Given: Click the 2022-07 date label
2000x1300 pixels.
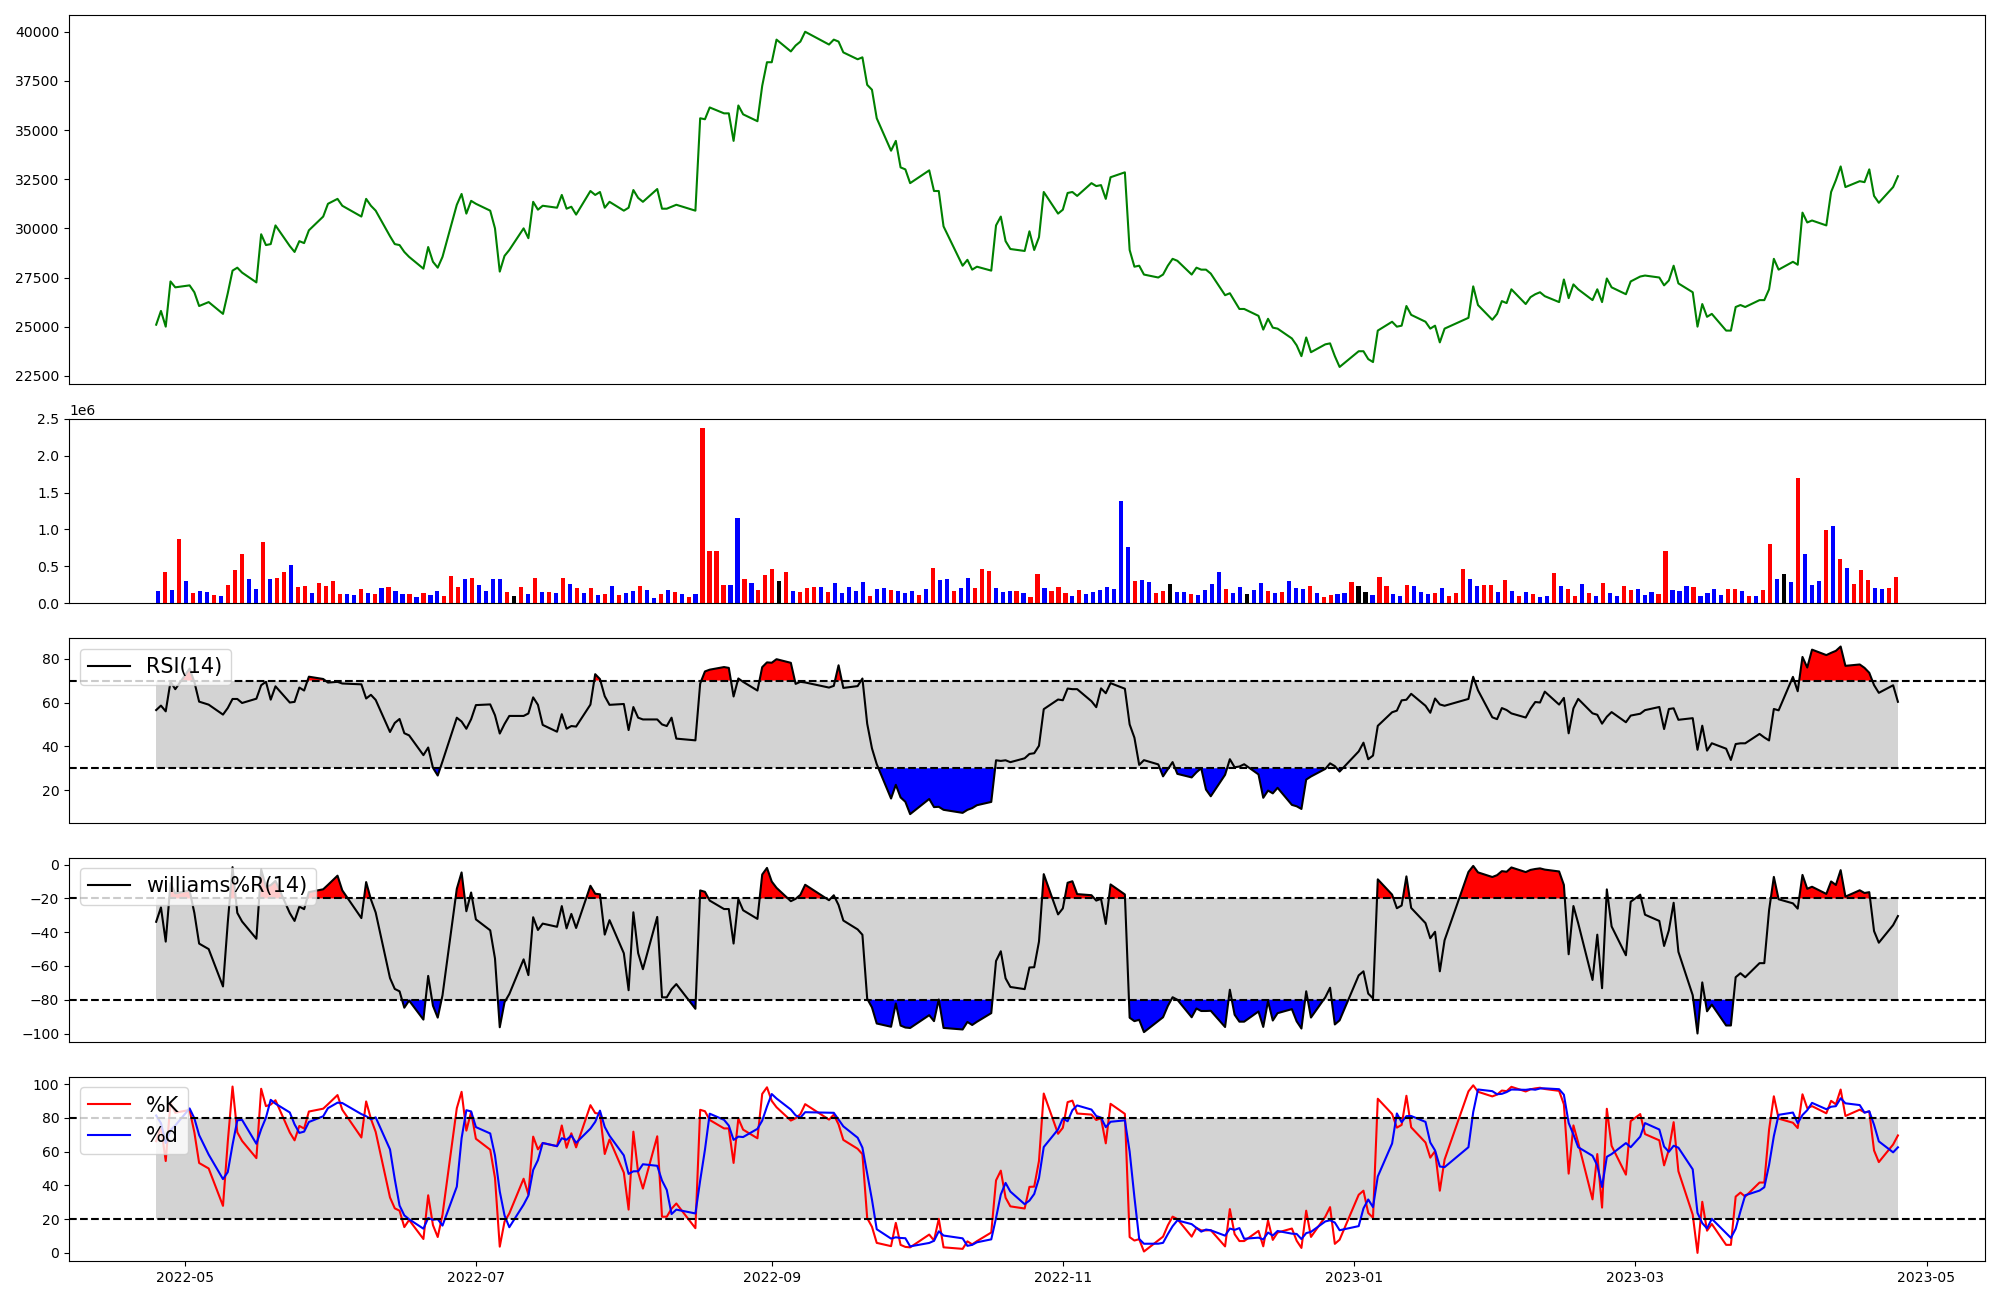Looking at the screenshot, I should coord(476,1277).
